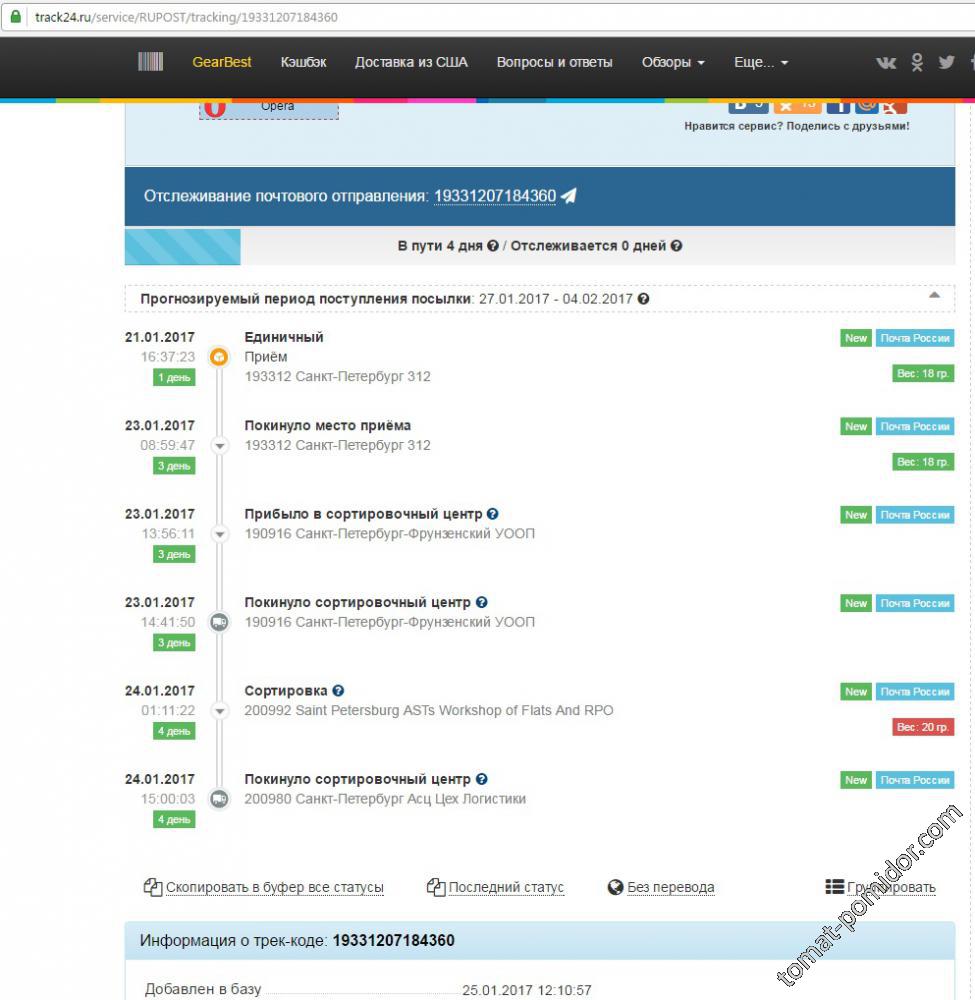
Task: Click 'Вес: 18 гр.' badge on 'Единичный' row
Action: click(x=923, y=373)
